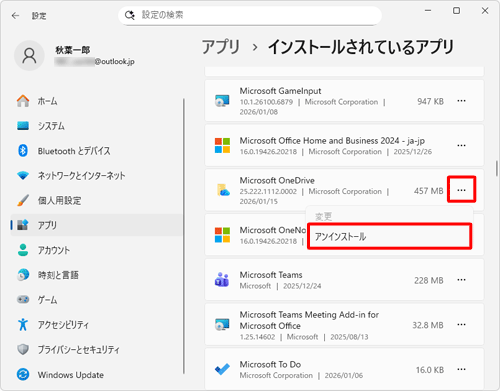Image resolution: width=500 pixels, height=391 pixels.
Task: Open more options for Microsoft Teams
Action: click(x=461, y=280)
